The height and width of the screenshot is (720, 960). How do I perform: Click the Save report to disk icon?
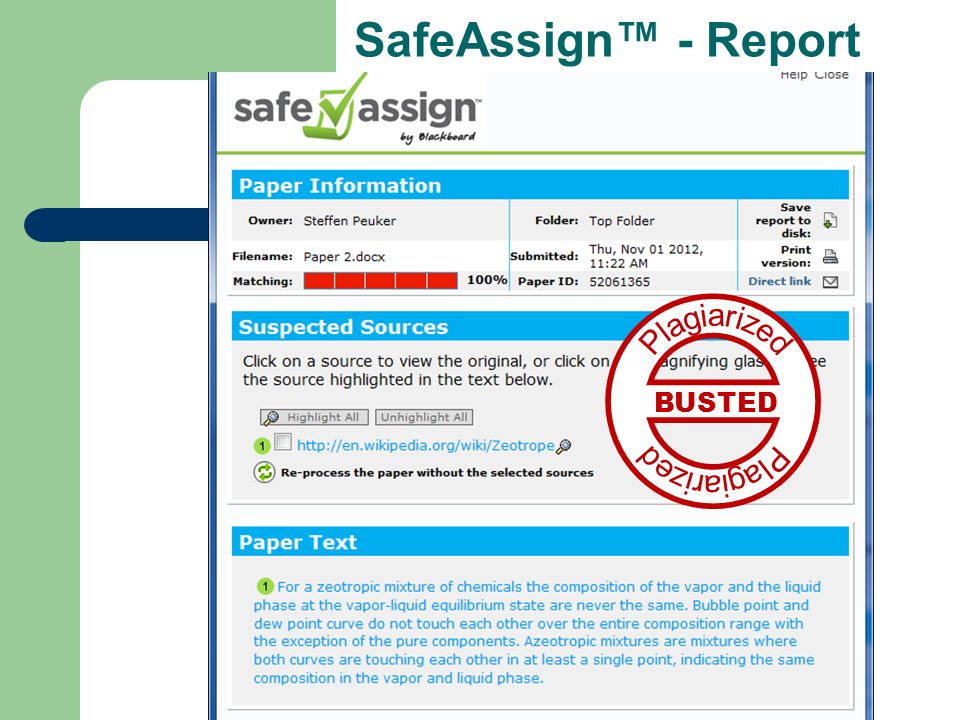pyautogui.click(x=830, y=220)
